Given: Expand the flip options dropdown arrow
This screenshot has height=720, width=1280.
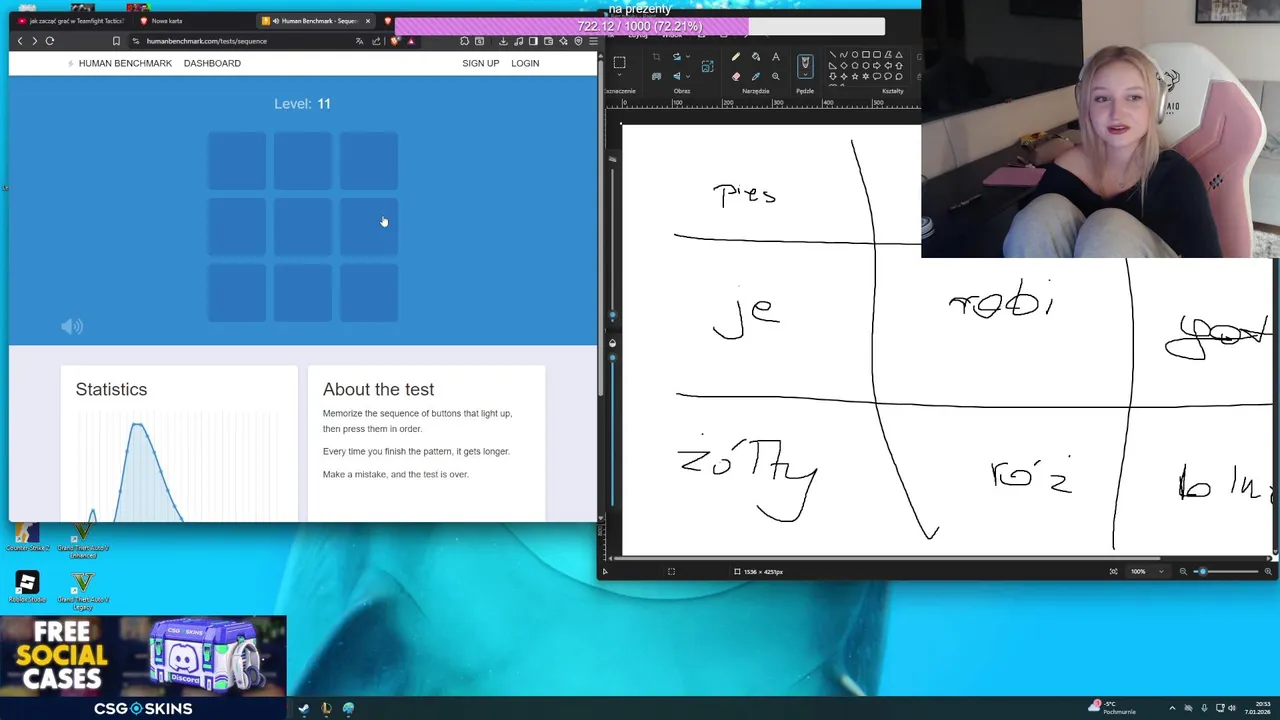Looking at the screenshot, I should click(x=688, y=77).
